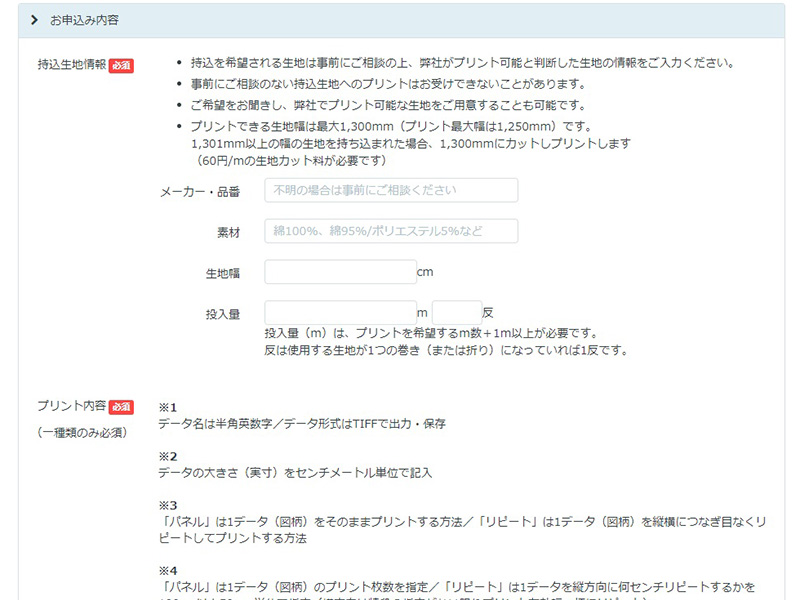Click the chevron icon beside お申込み内容
Screen dimensions: 800x600
tap(34, 20)
